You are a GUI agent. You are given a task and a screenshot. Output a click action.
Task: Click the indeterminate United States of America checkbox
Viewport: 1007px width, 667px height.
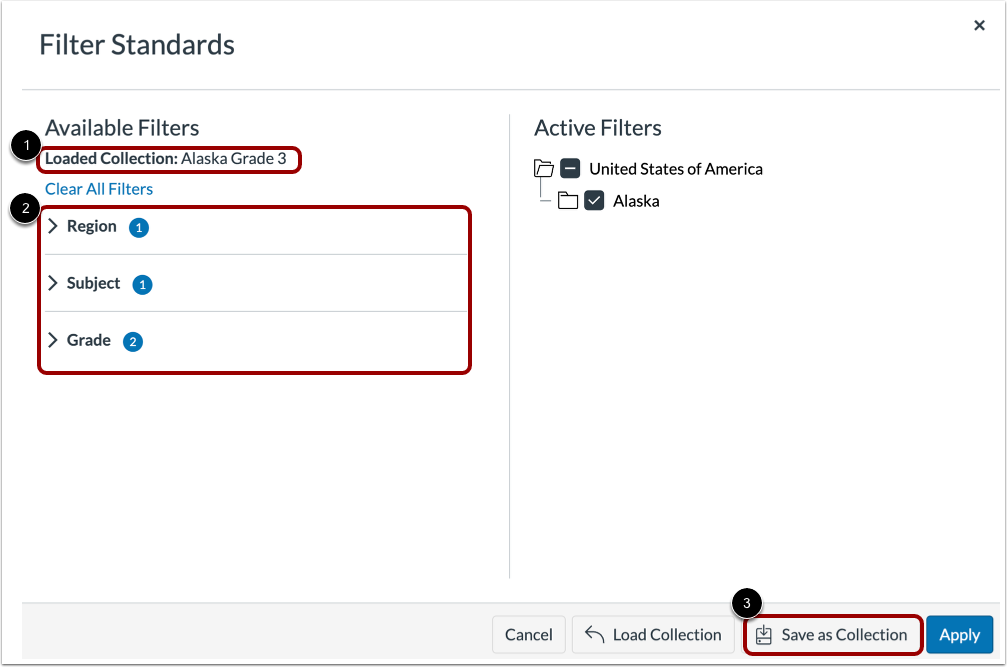coord(570,168)
